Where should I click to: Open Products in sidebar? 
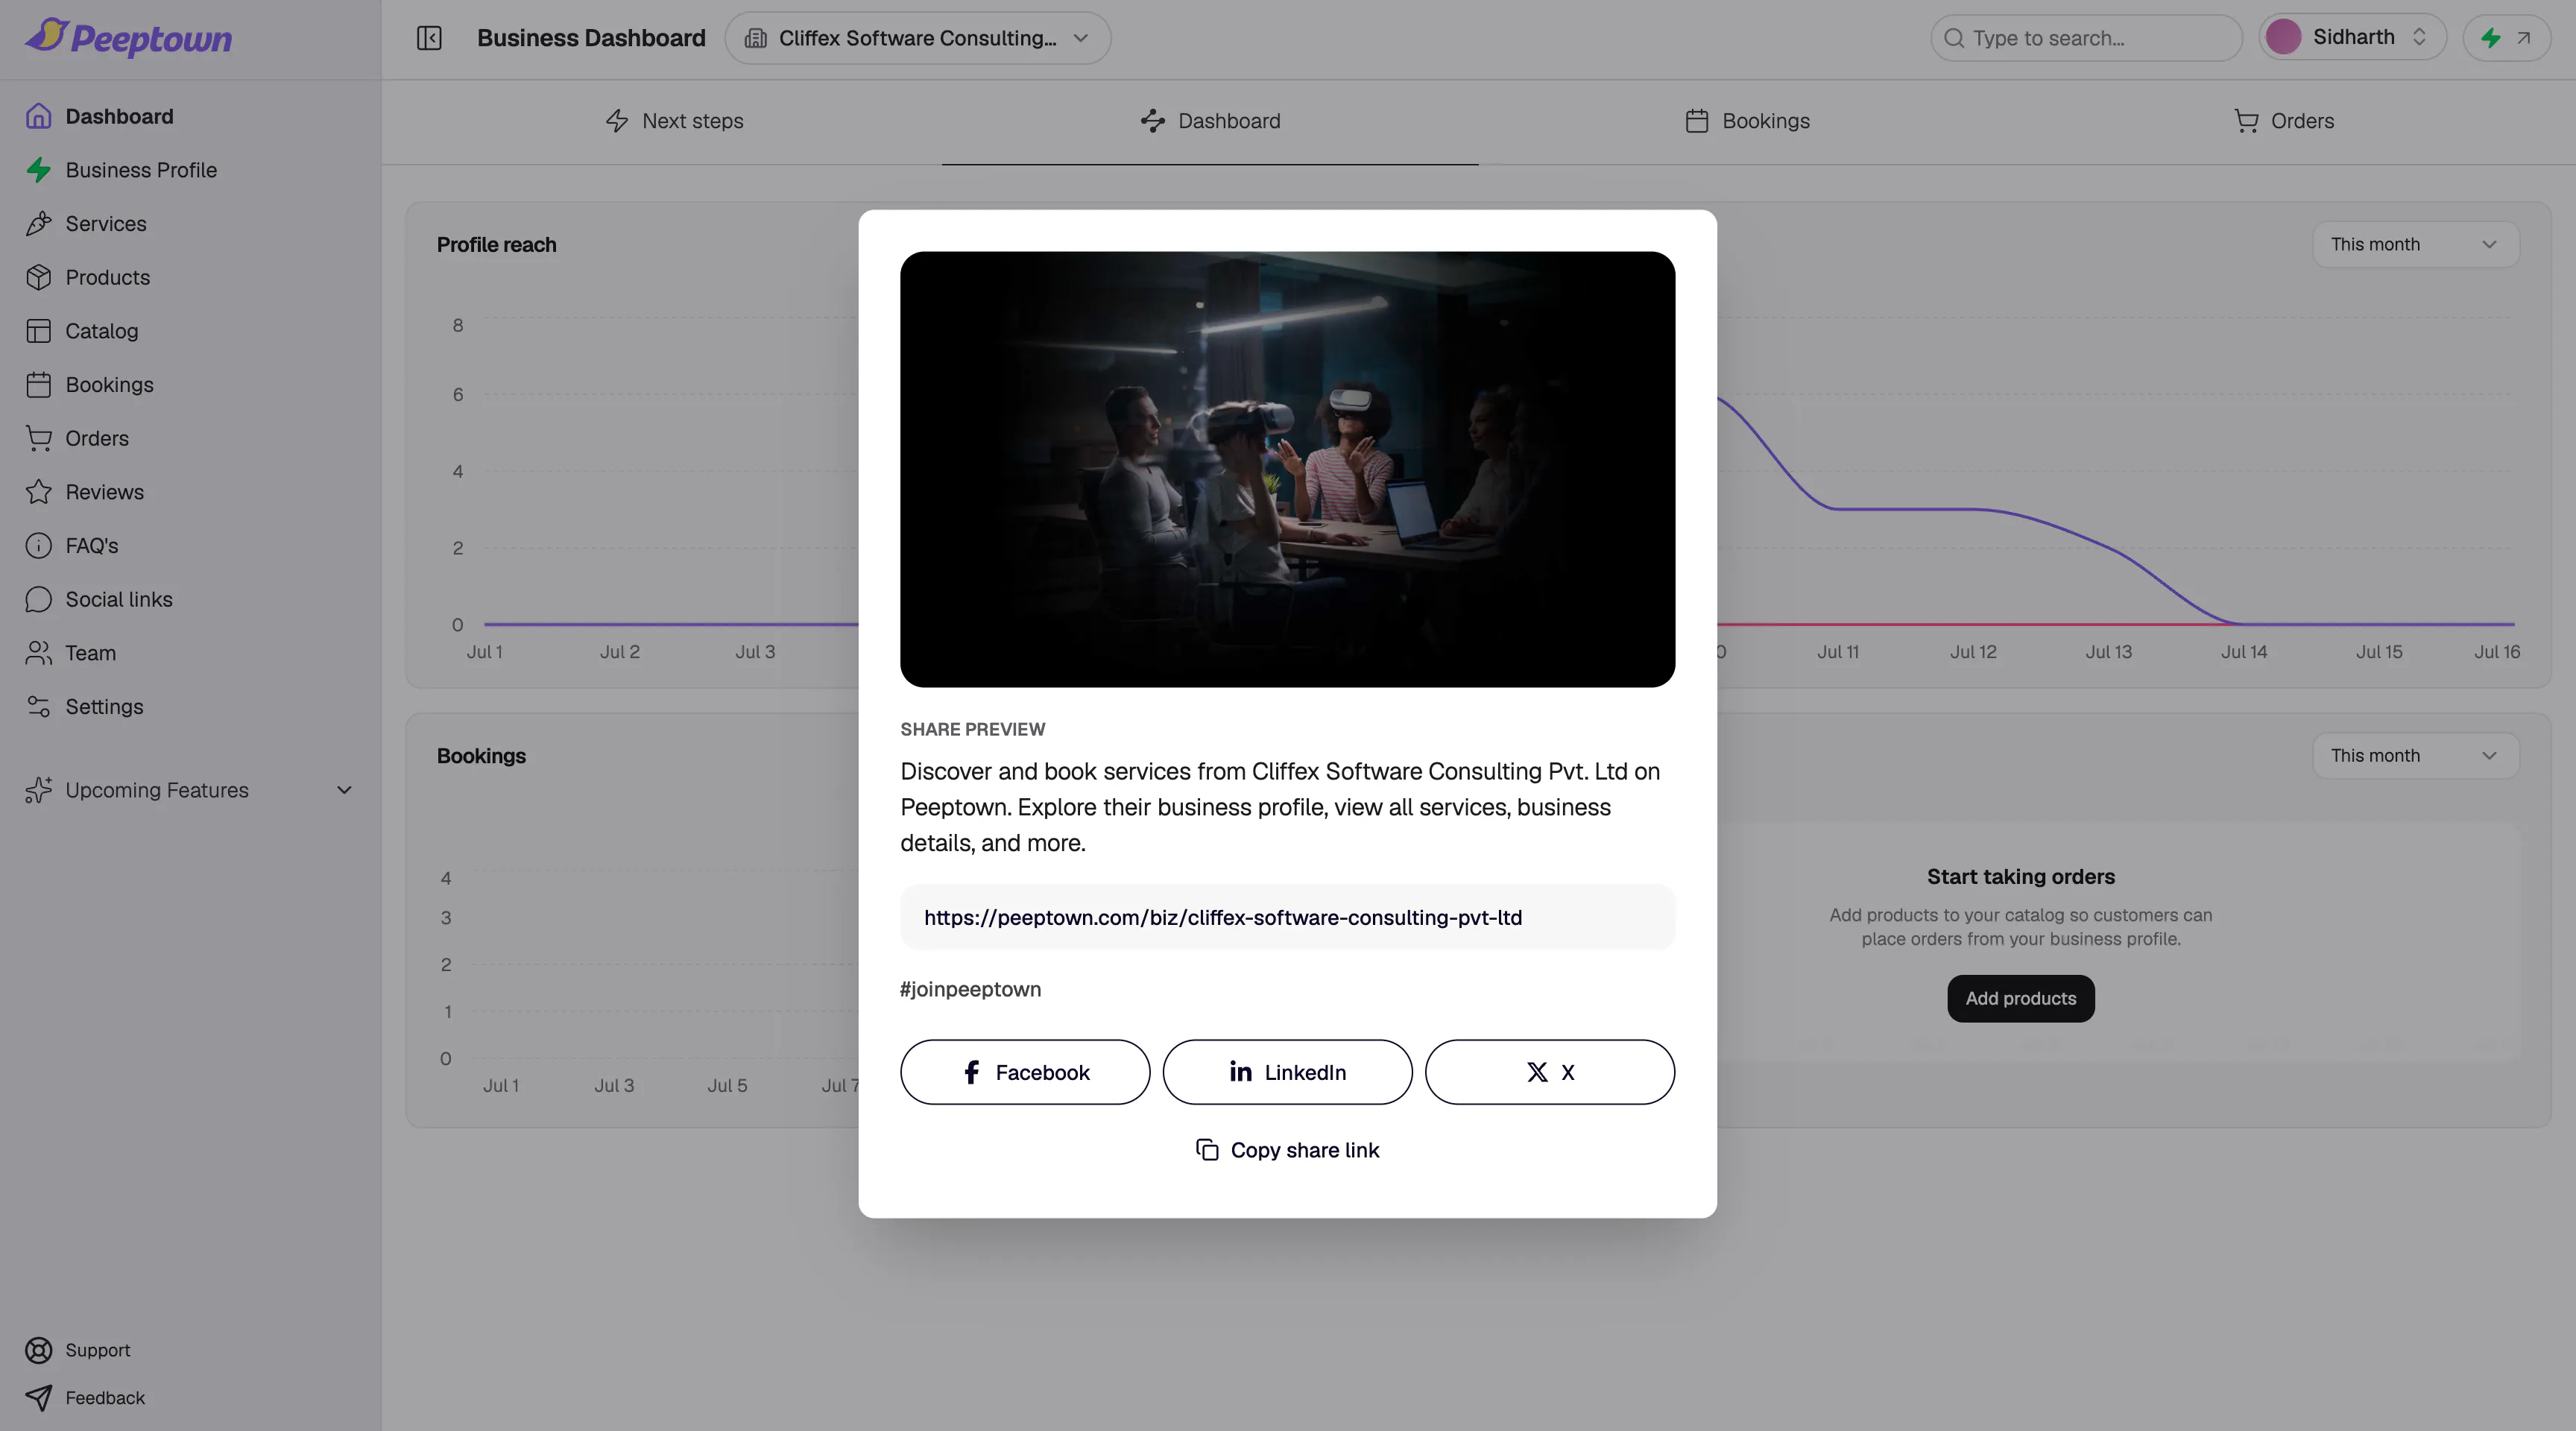pyautogui.click(x=88, y=277)
